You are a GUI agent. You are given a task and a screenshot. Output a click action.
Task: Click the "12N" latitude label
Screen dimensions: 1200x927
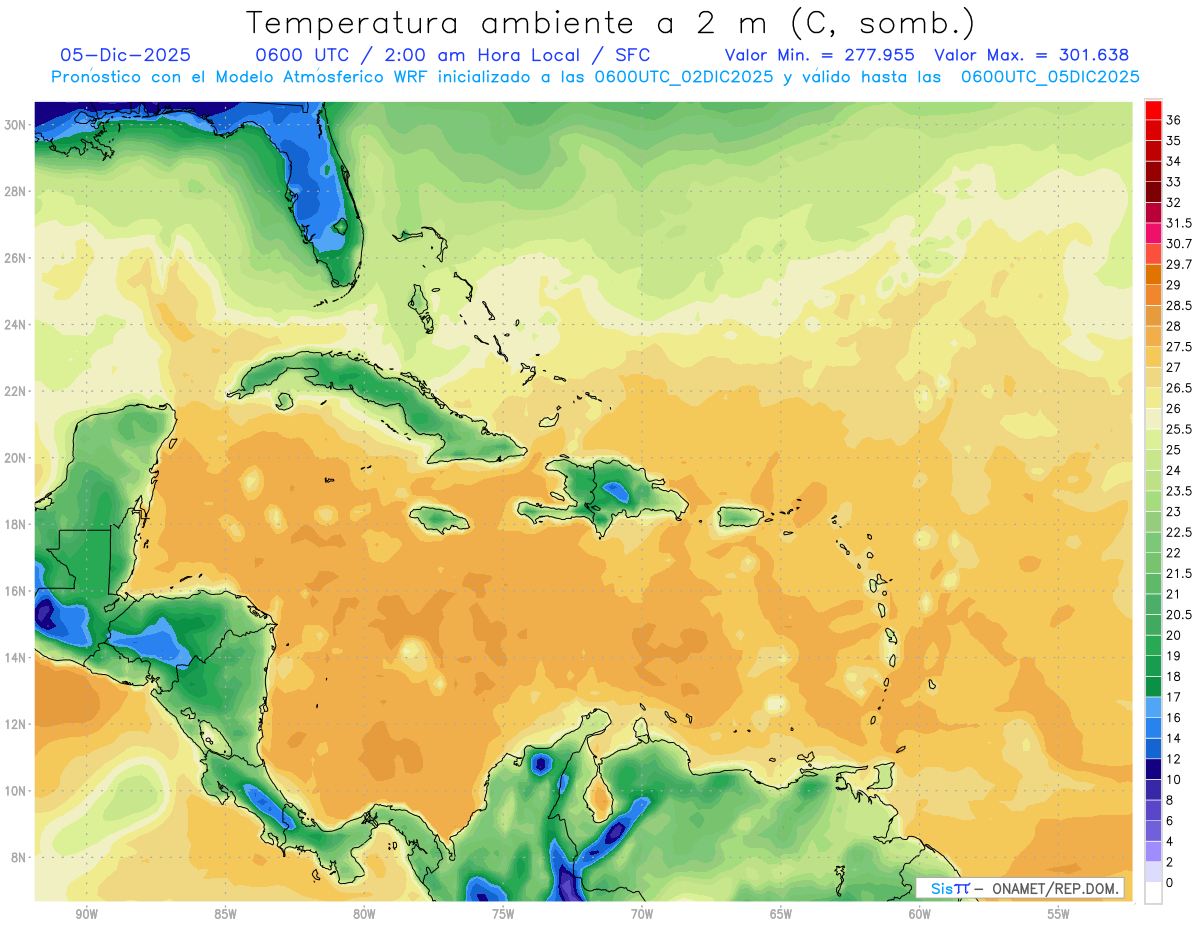coord(15,724)
